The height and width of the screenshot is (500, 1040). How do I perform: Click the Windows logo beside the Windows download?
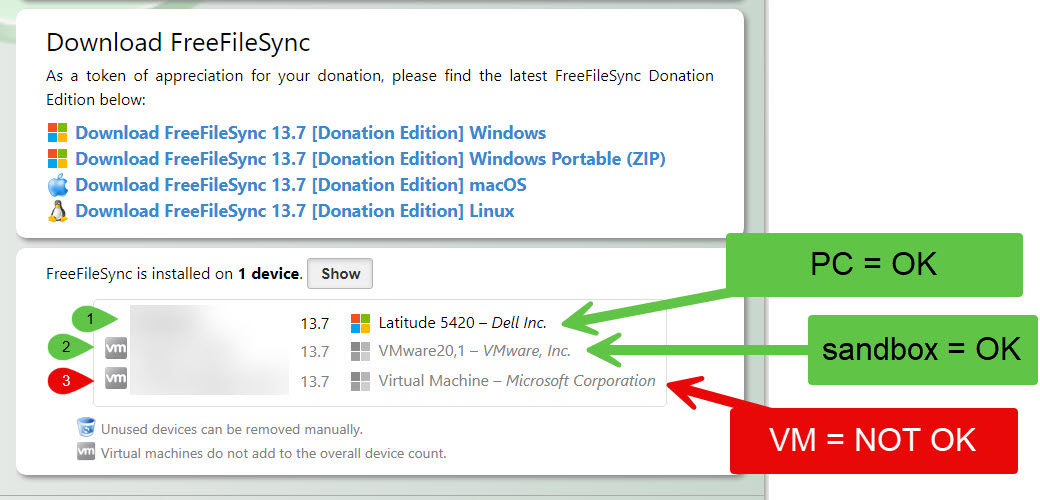[58, 133]
